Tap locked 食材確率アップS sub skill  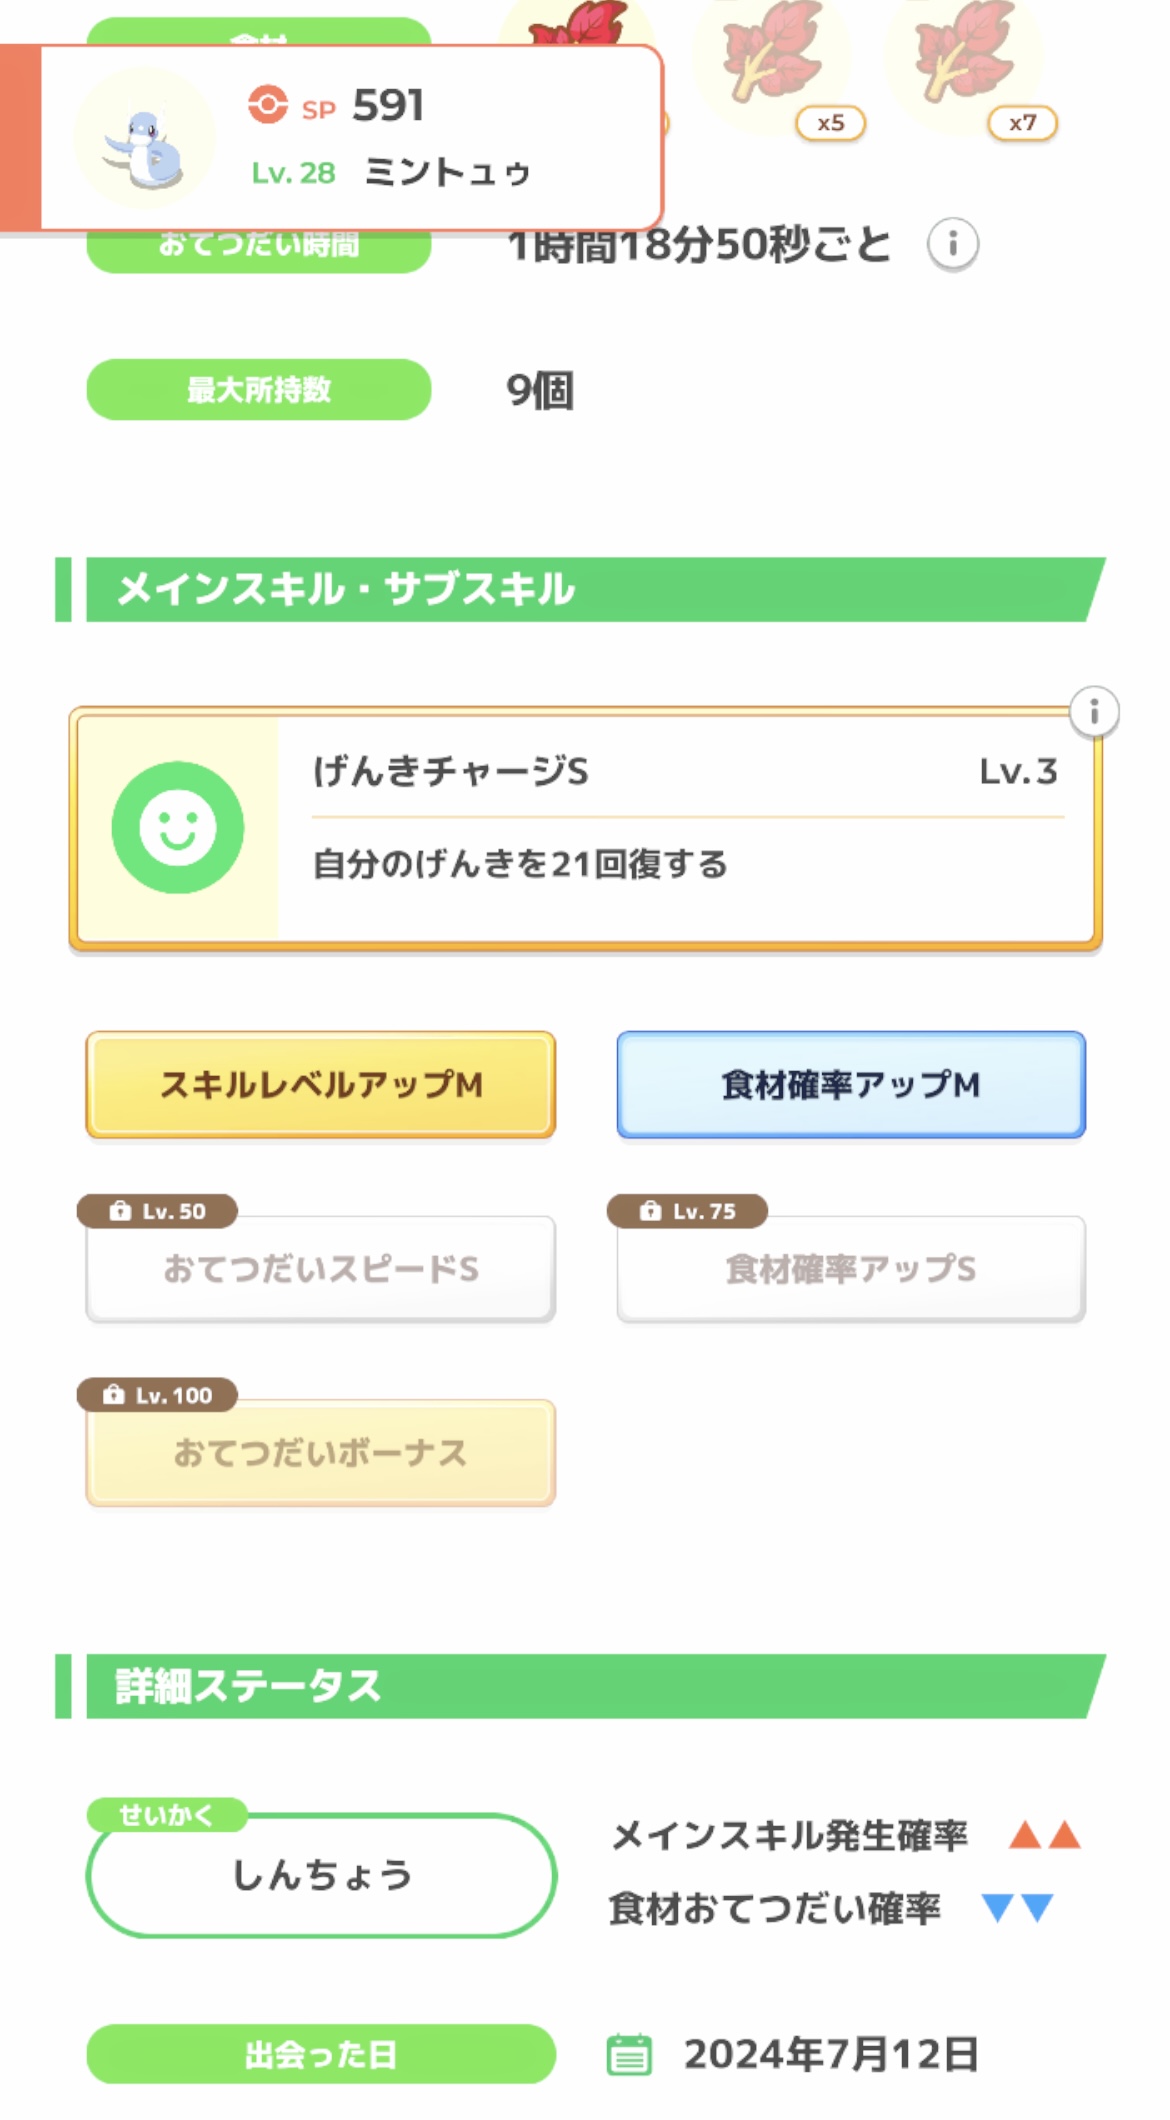tap(851, 1269)
